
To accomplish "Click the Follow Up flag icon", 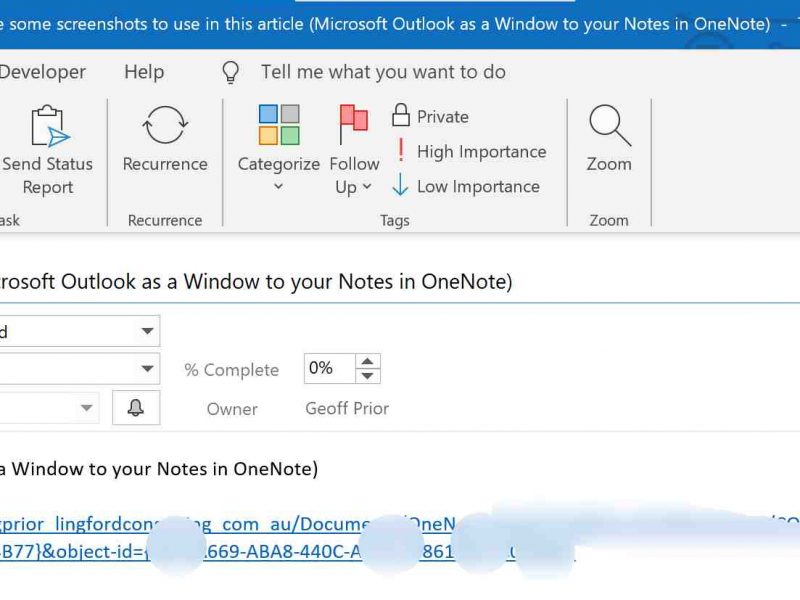I will (354, 124).
